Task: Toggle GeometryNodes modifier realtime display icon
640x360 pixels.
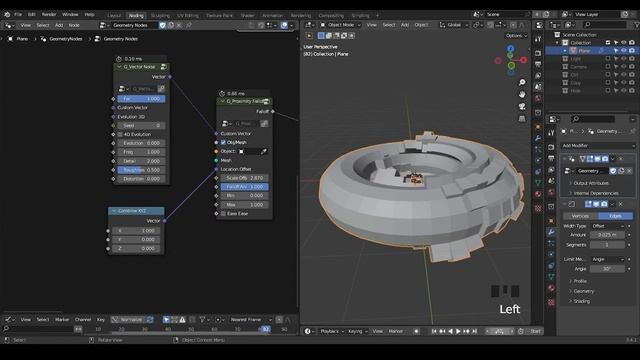Action: (x=597, y=159)
